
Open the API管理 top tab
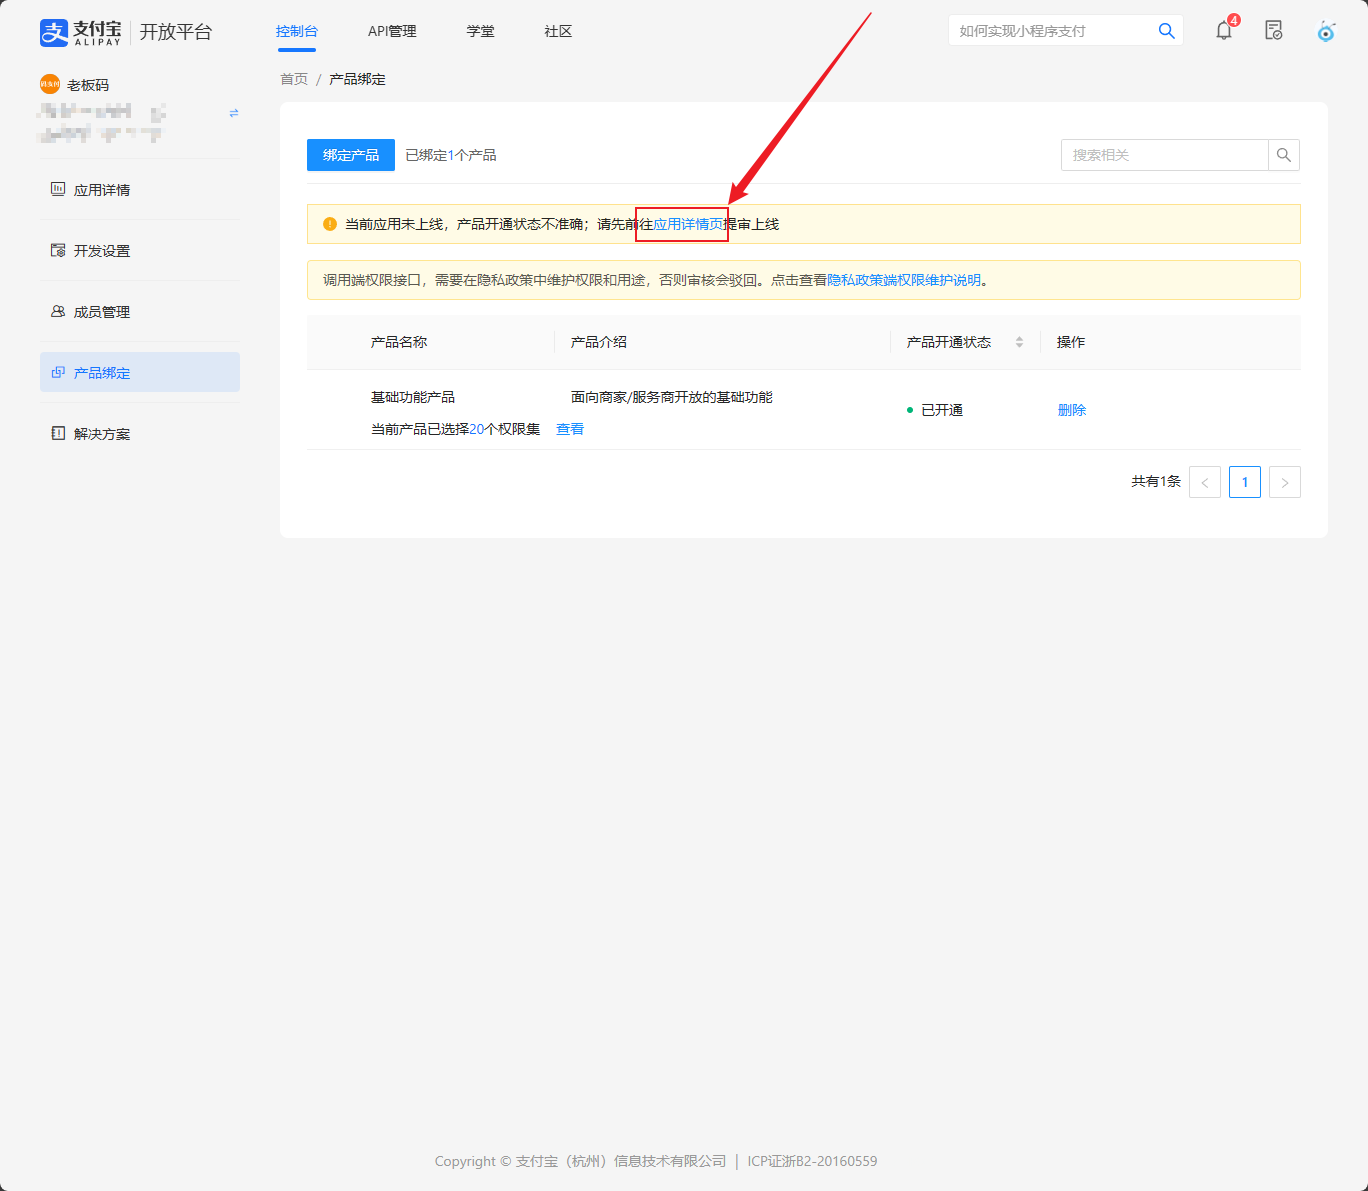pos(392,32)
